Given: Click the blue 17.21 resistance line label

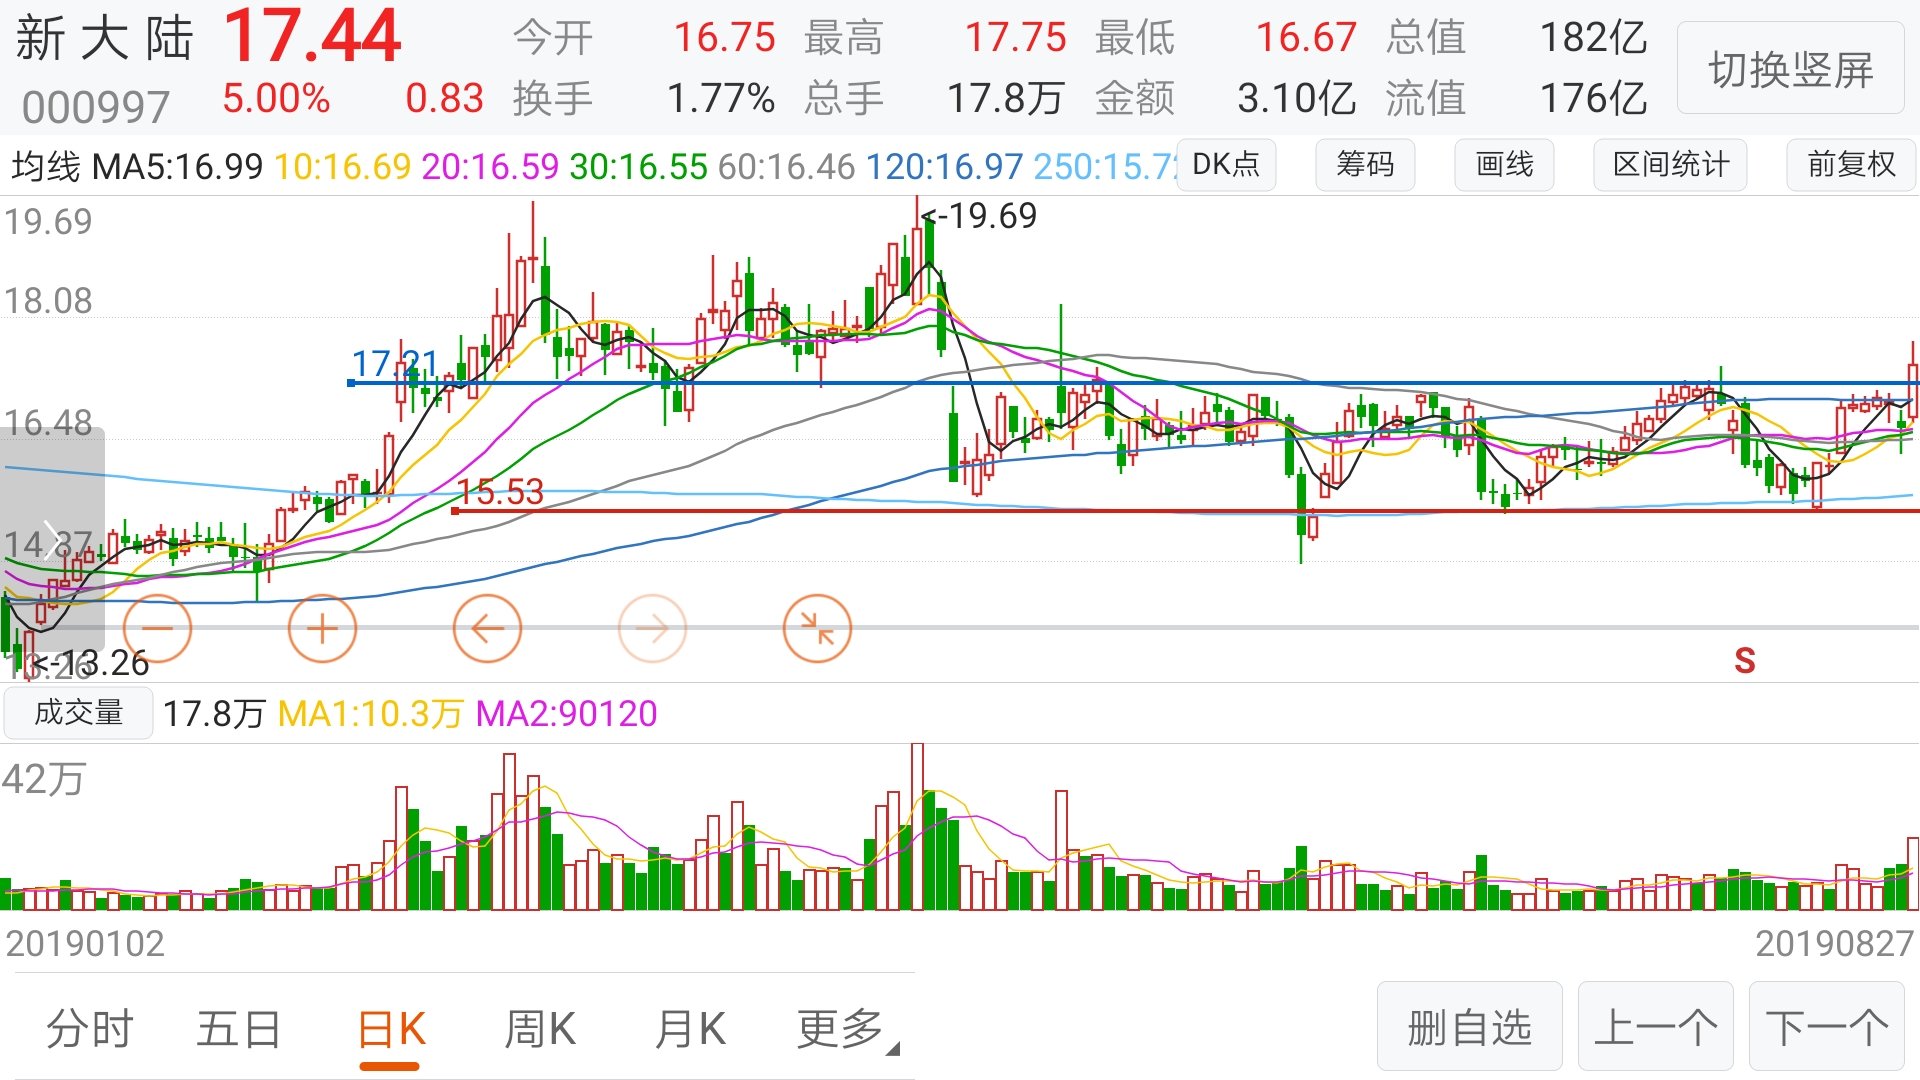Looking at the screenshot, I should [x=395, y=364].
